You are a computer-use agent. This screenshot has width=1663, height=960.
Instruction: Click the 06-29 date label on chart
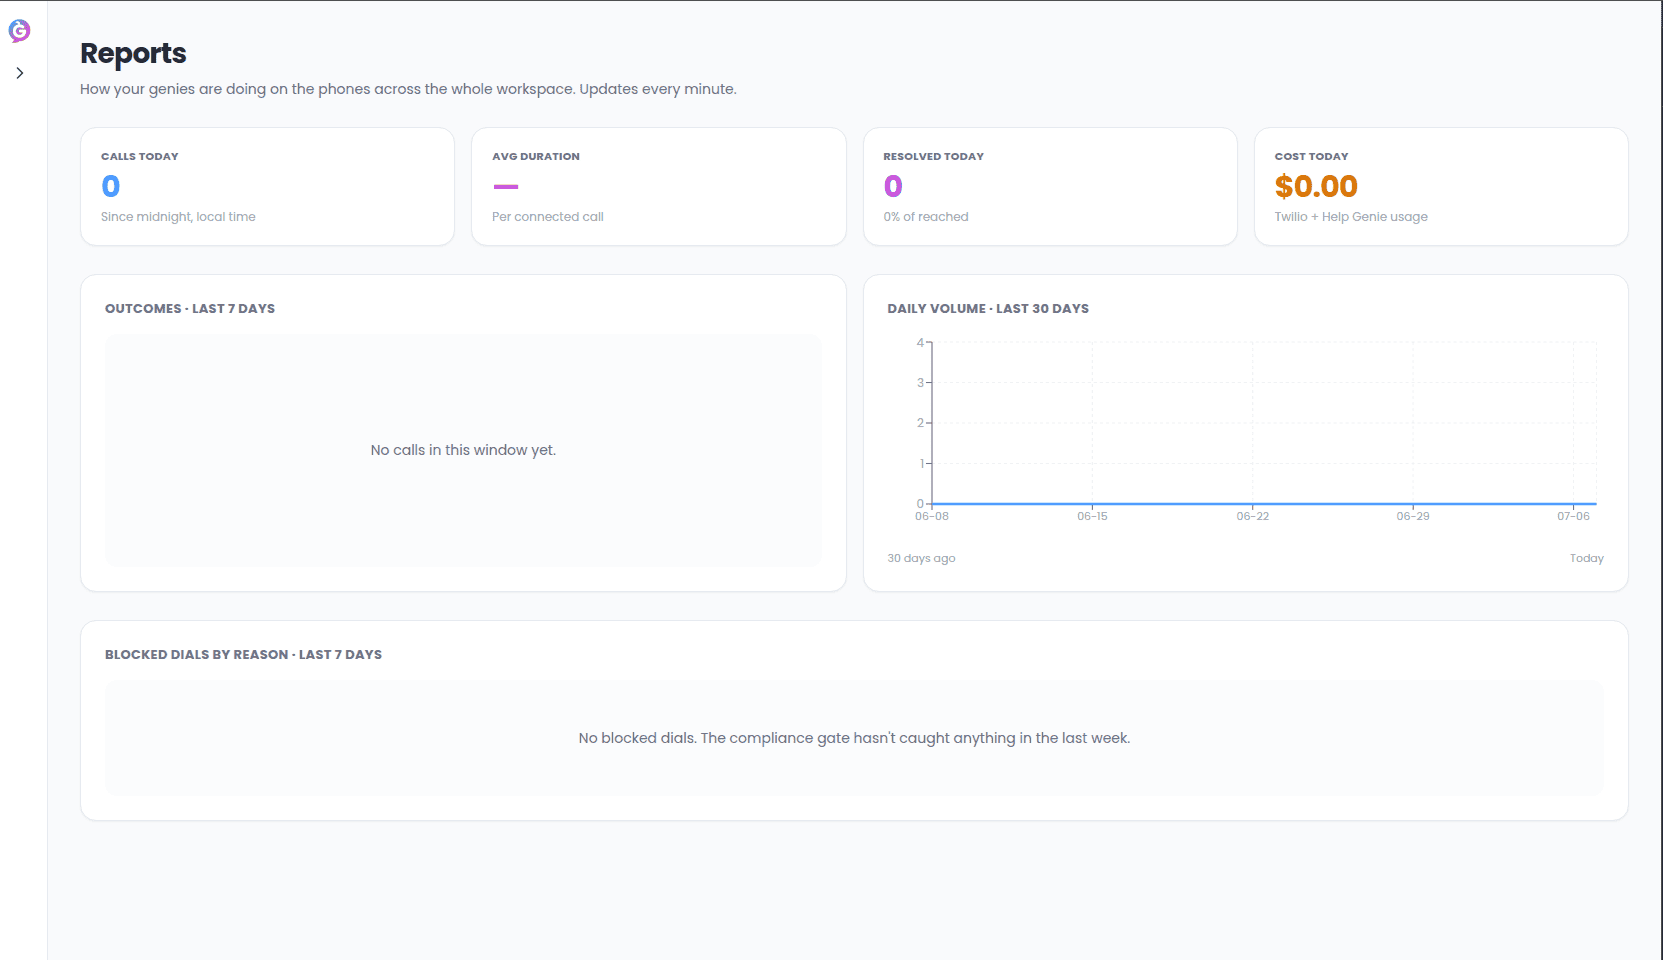pyautogui.click(x=1413, y=516)
